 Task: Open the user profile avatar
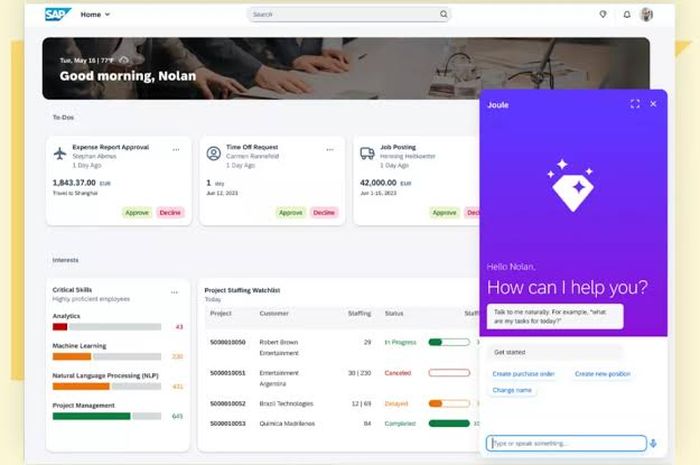click(x=646, y=14)
